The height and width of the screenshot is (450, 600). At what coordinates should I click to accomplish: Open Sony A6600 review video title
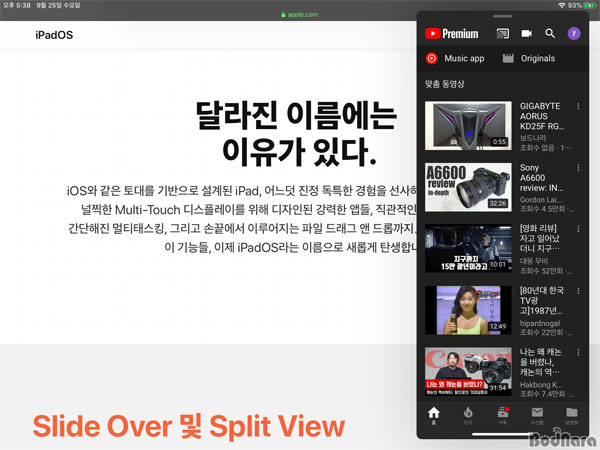541,178
